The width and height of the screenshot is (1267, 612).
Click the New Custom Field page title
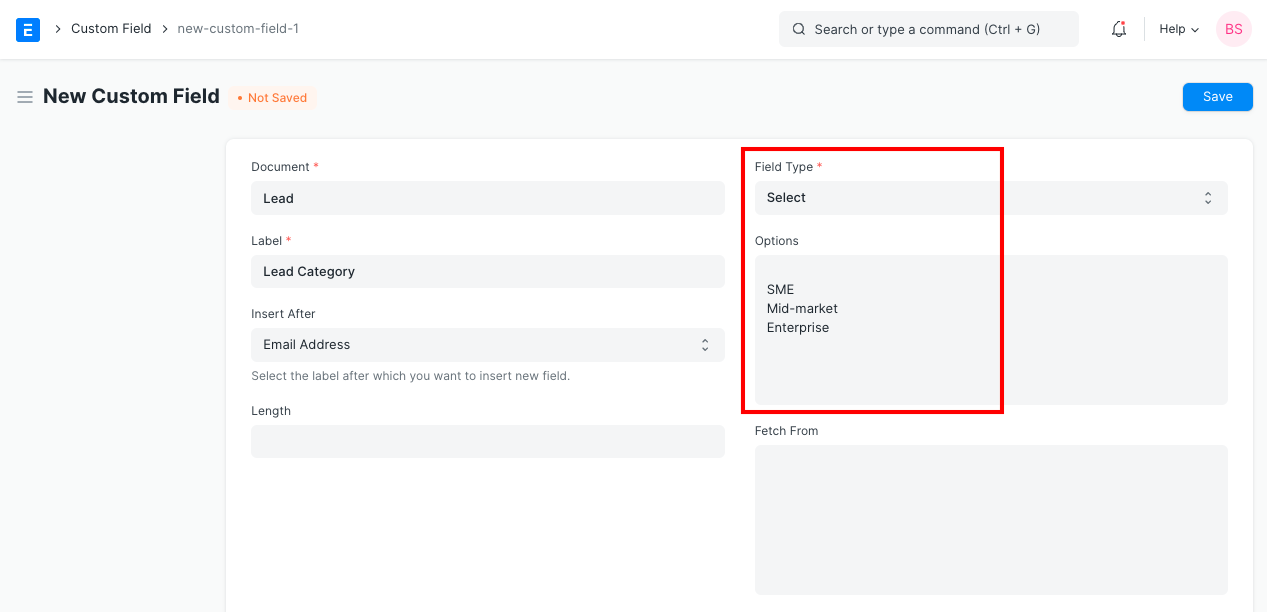coord(131,96)
